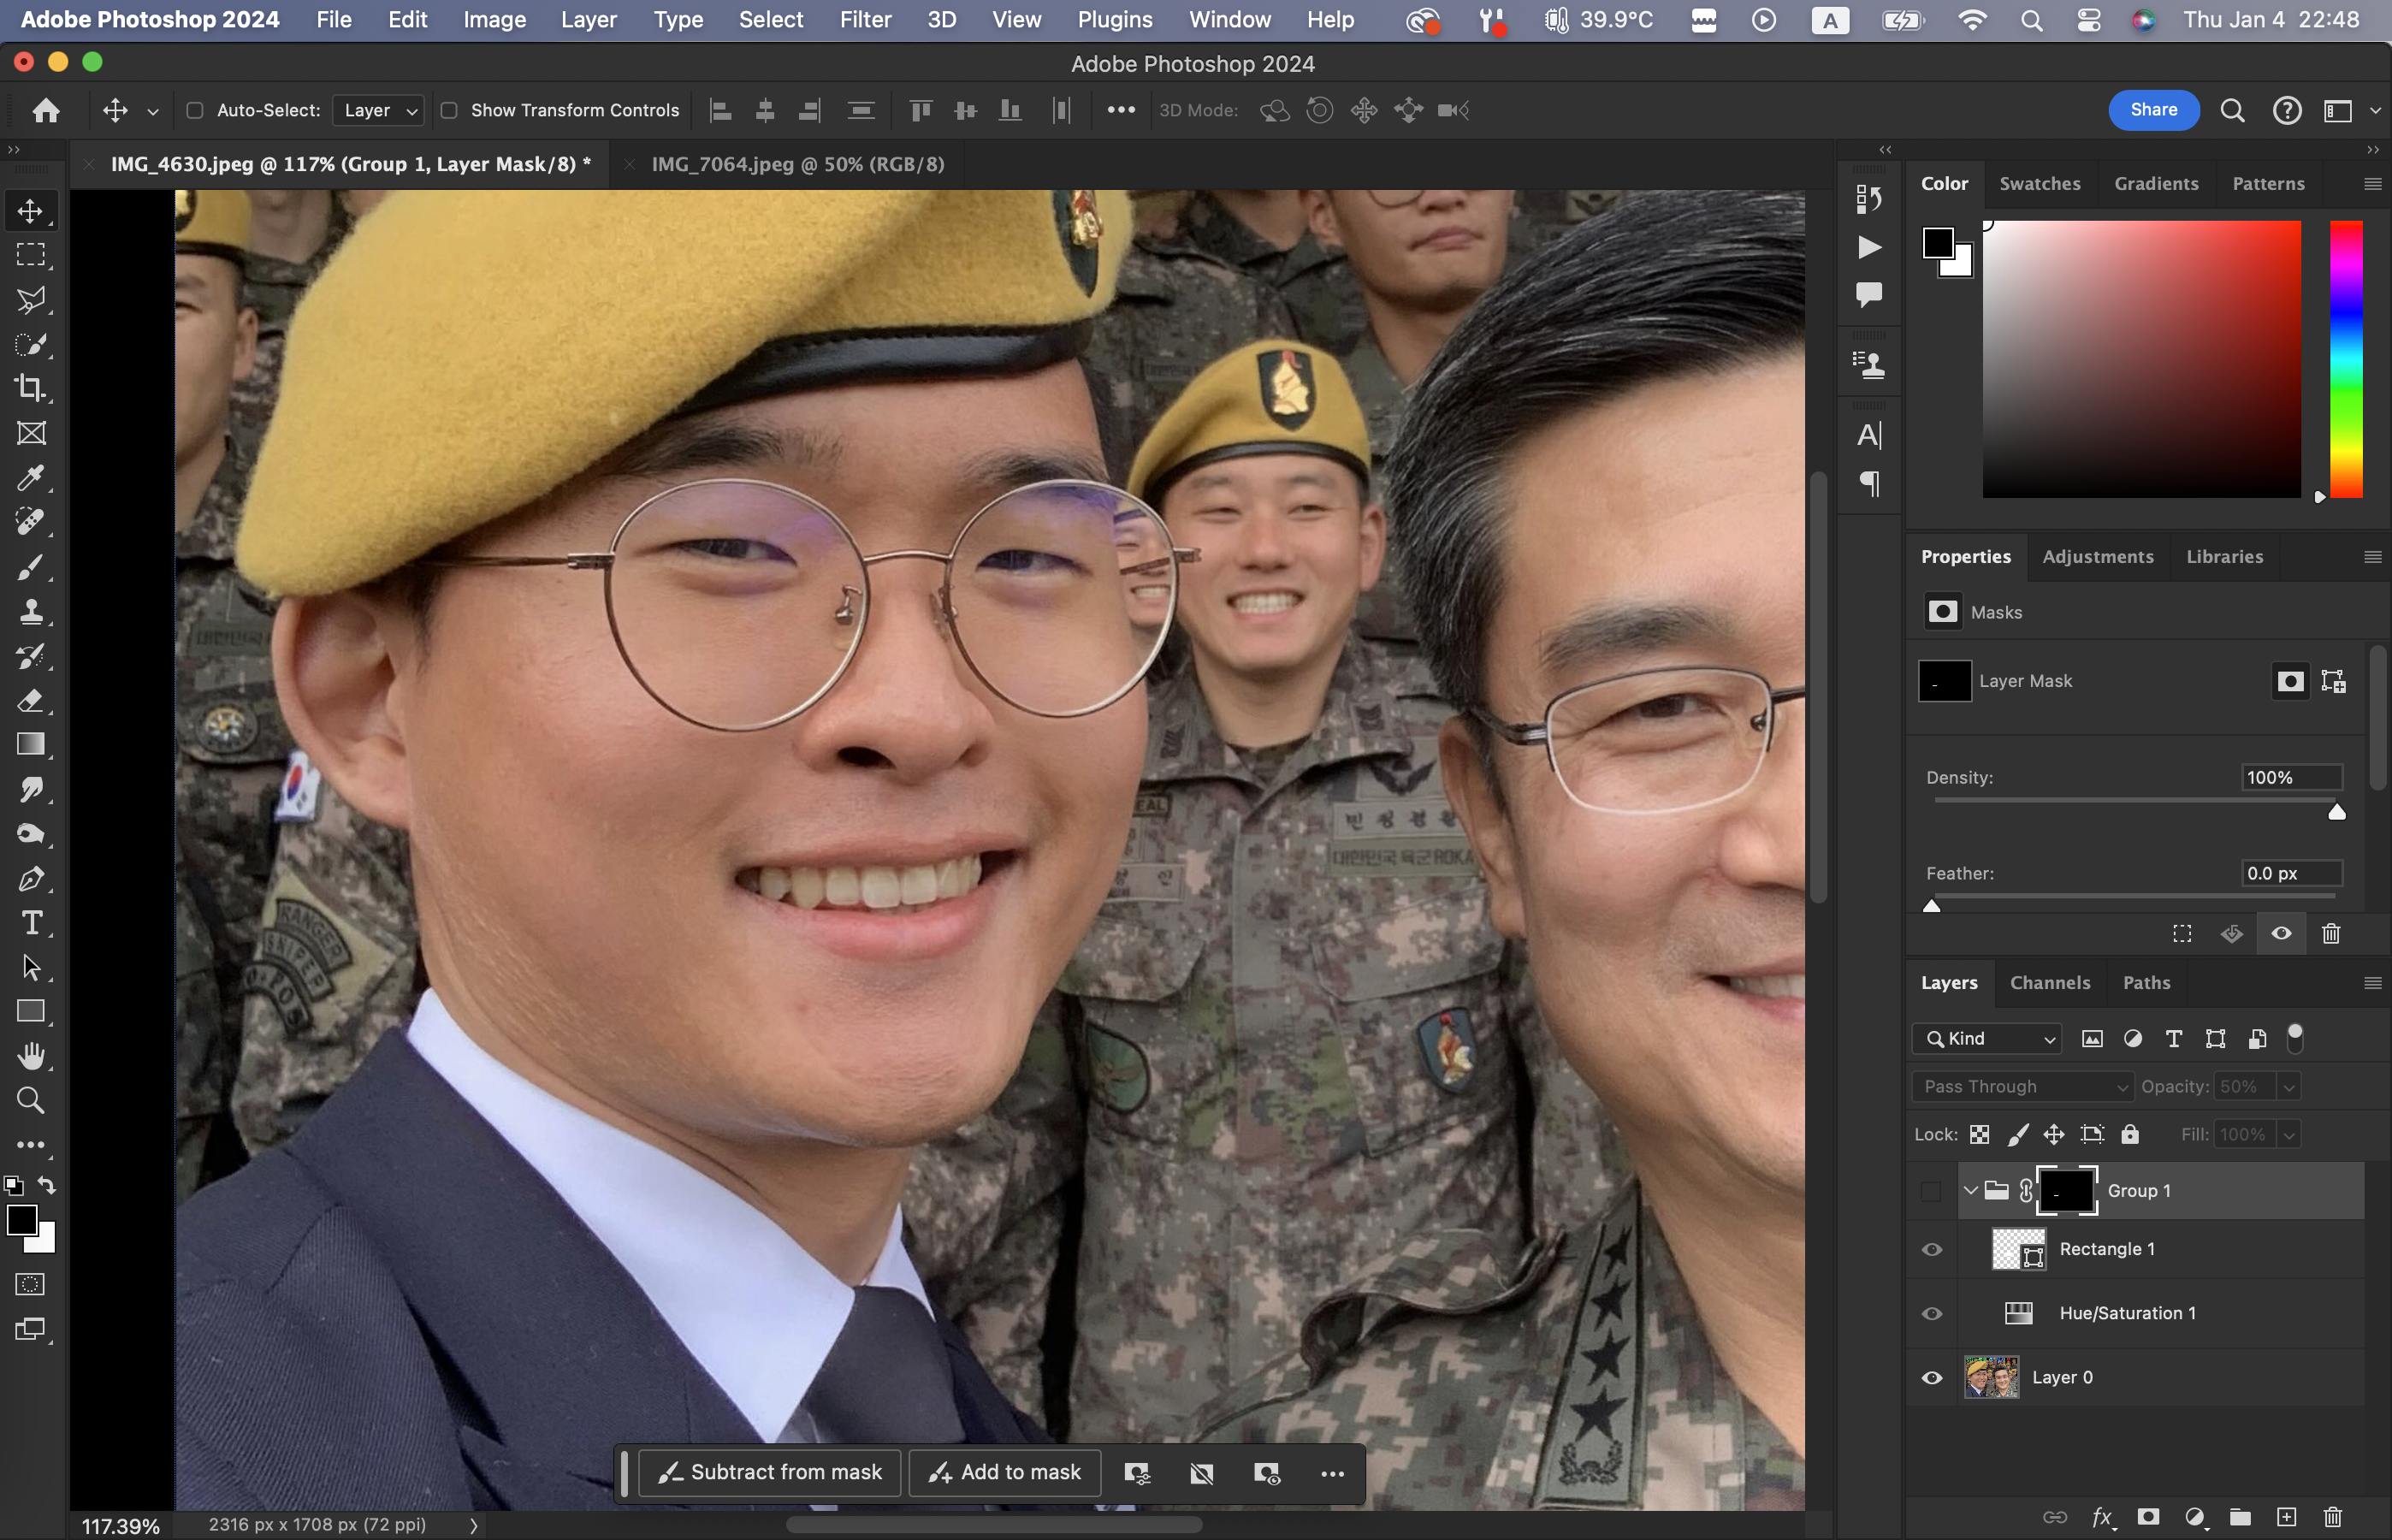
Task: Collapse the Group 1 layer group
Action: click(x=1970, y=1190)
